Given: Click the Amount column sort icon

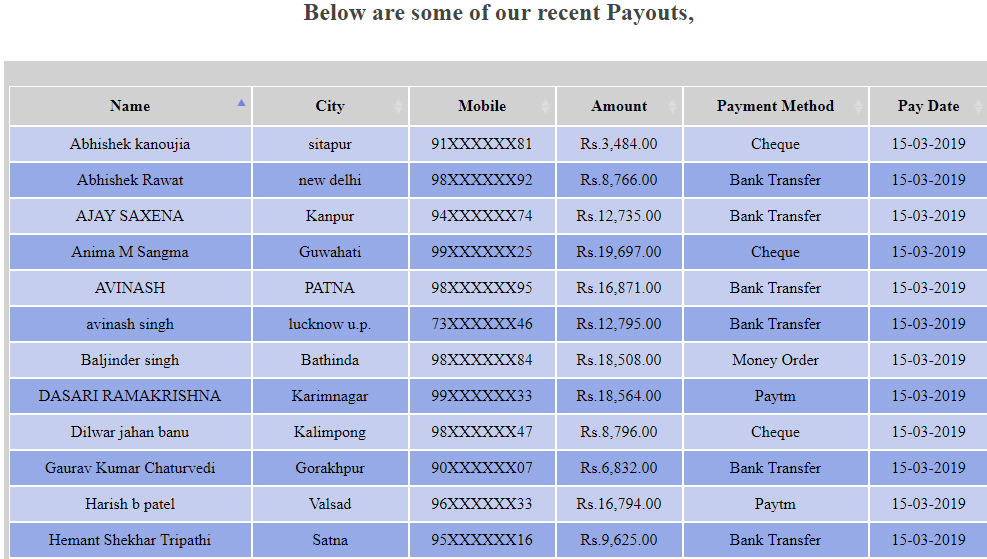Looking at the screenshot, I should (x=672, y=106).
